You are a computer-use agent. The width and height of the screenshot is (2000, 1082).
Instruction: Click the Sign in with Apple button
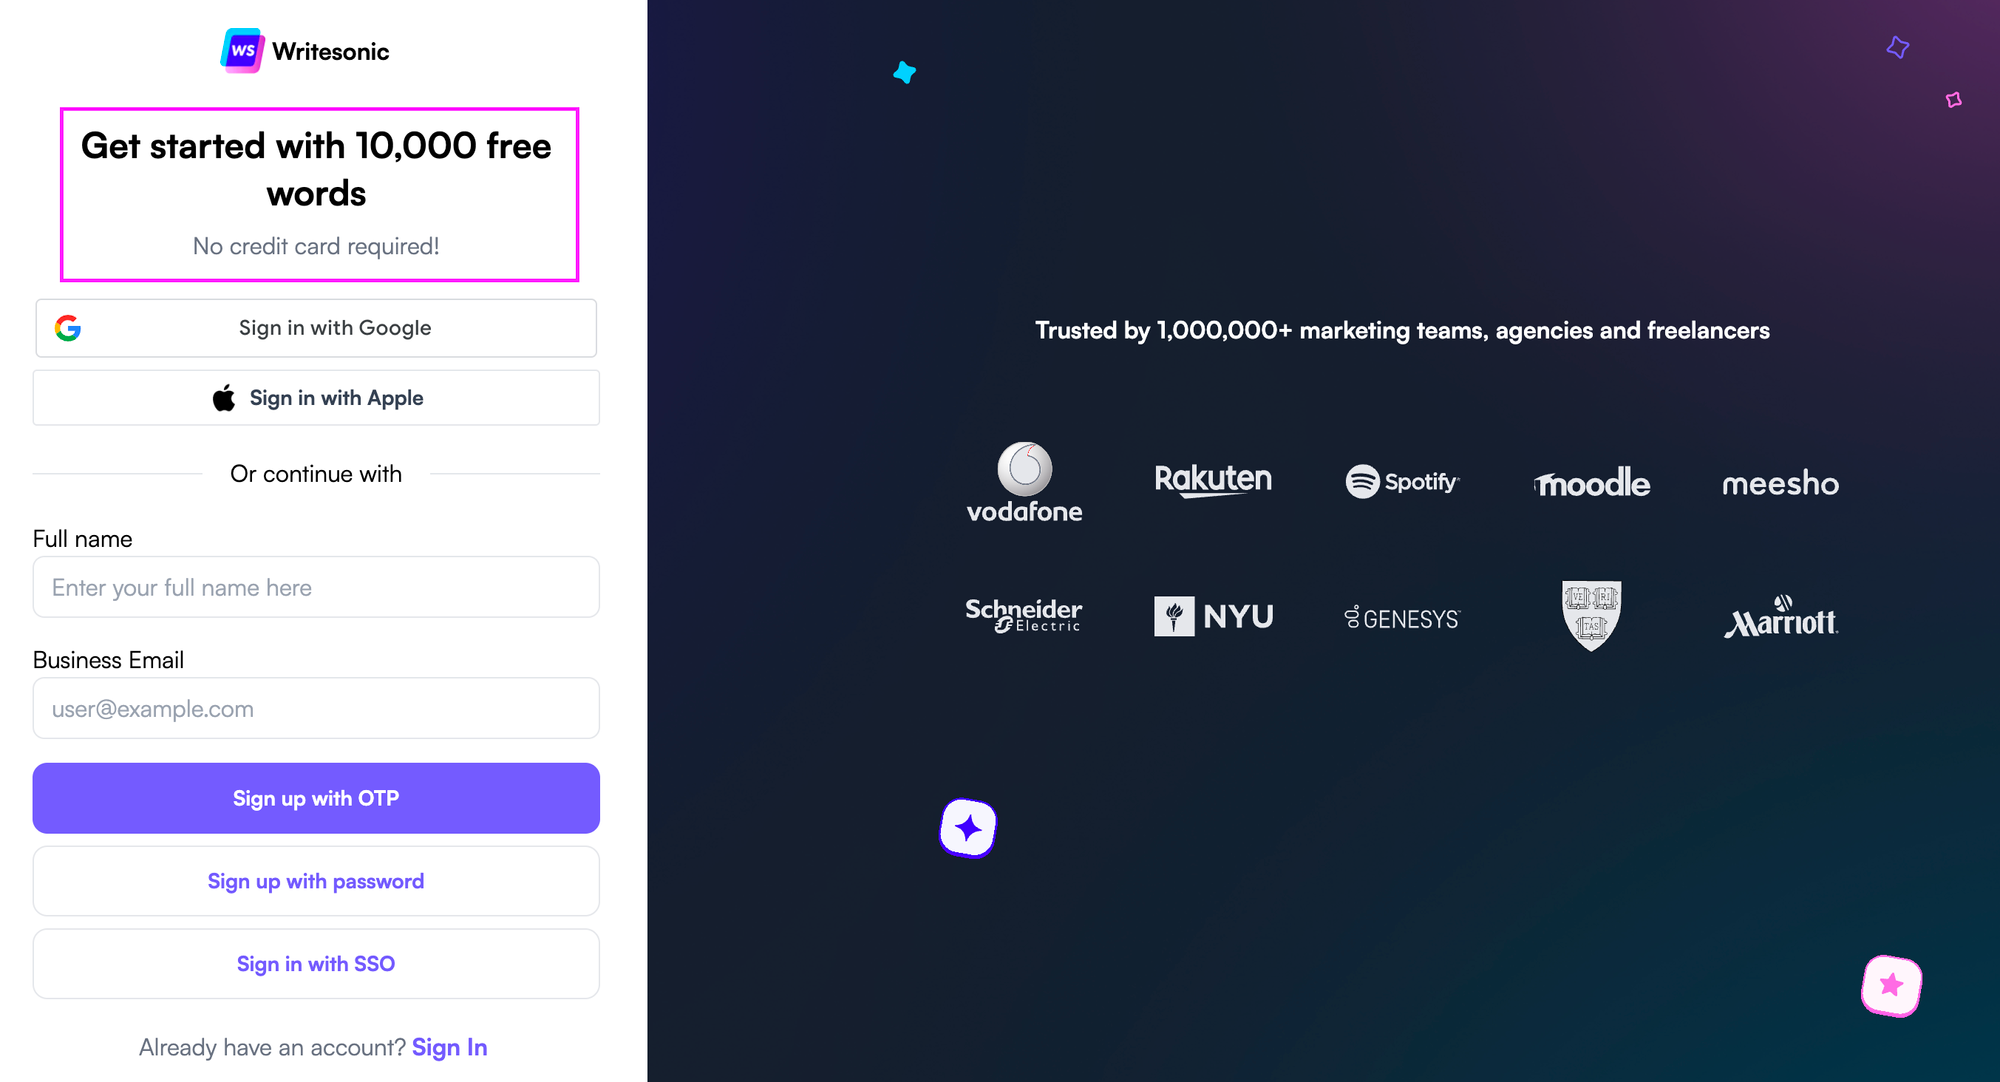point(316,398)
